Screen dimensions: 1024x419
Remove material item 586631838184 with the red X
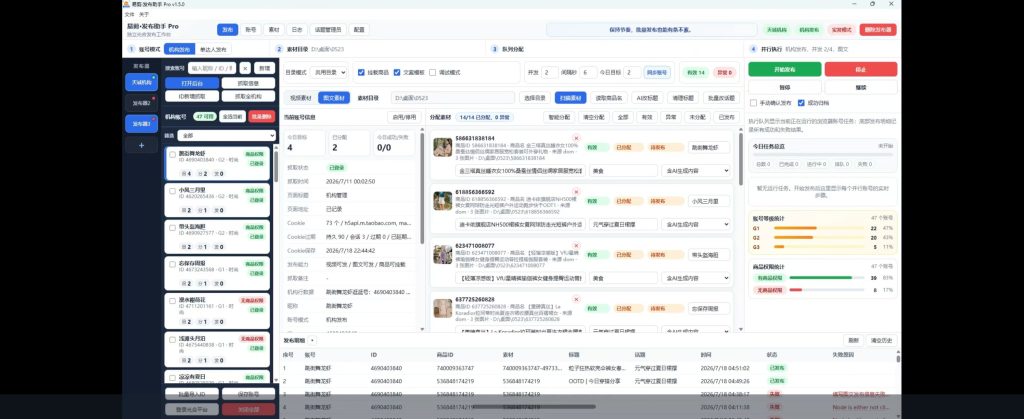coord(576,138)
